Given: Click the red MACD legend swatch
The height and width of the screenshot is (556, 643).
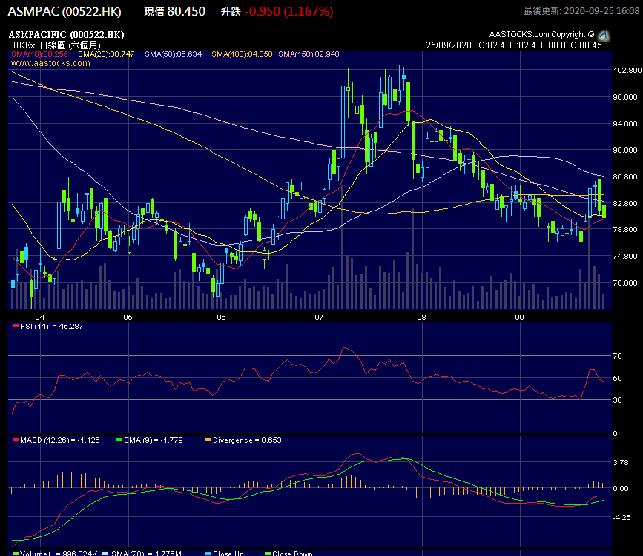Looking at the screenshot, I should coord(16,440).
